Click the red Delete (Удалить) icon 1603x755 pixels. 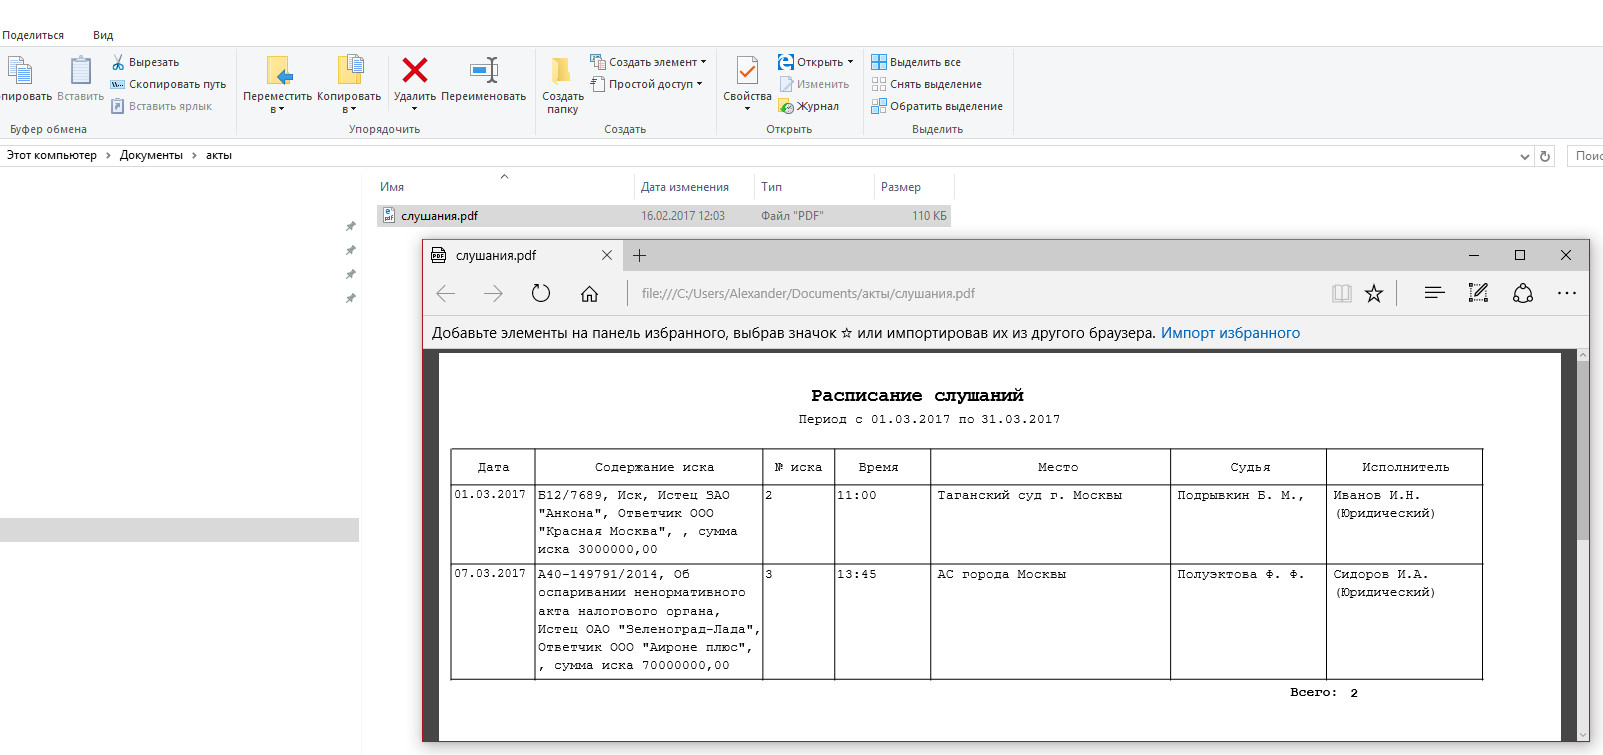415,71
